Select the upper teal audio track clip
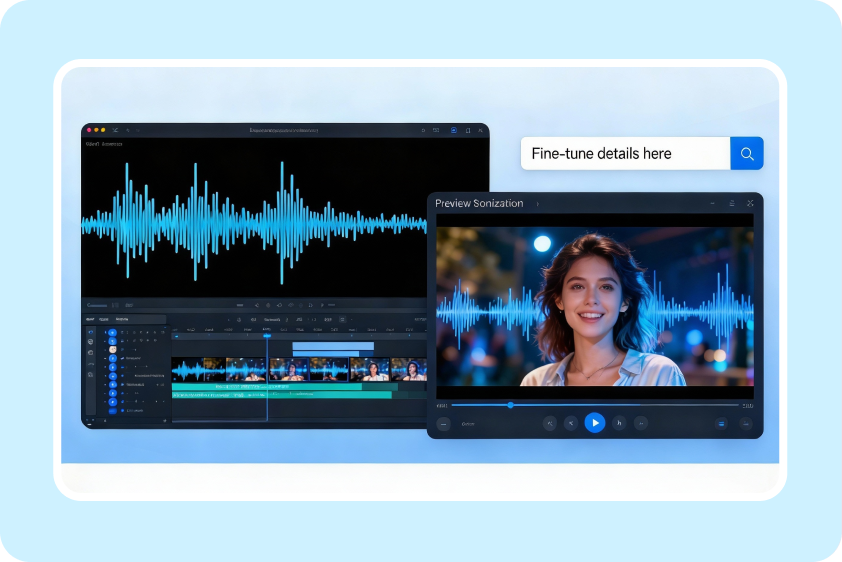 tap(267, 386)
